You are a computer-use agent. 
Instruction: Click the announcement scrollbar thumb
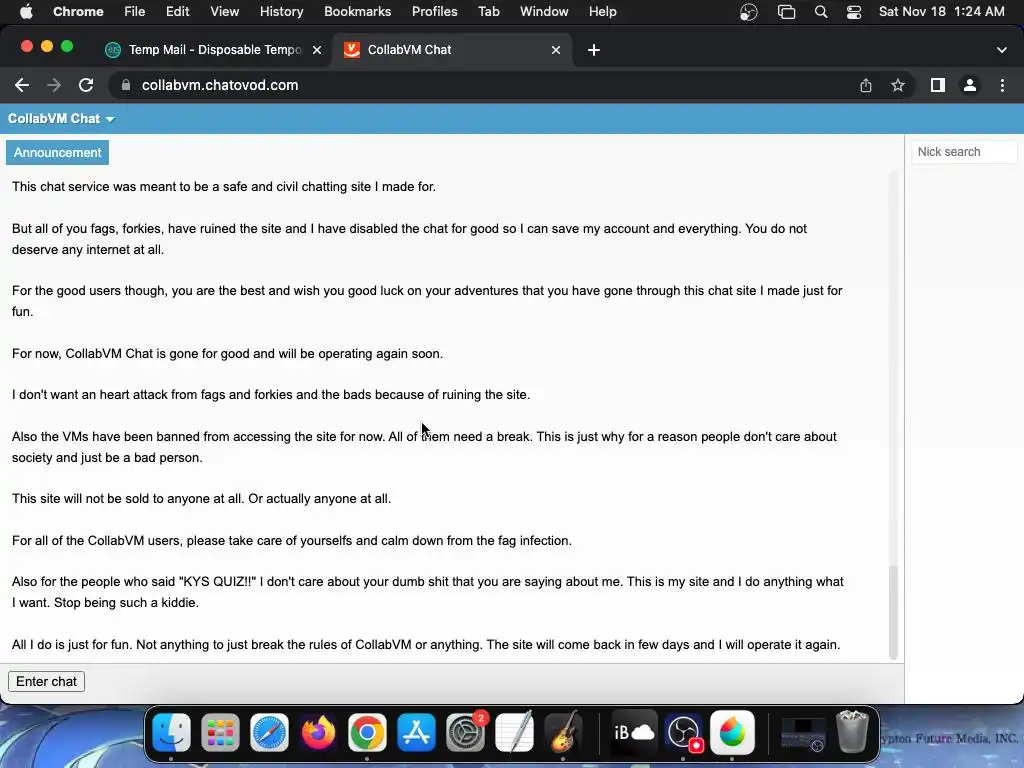point(893,613)
